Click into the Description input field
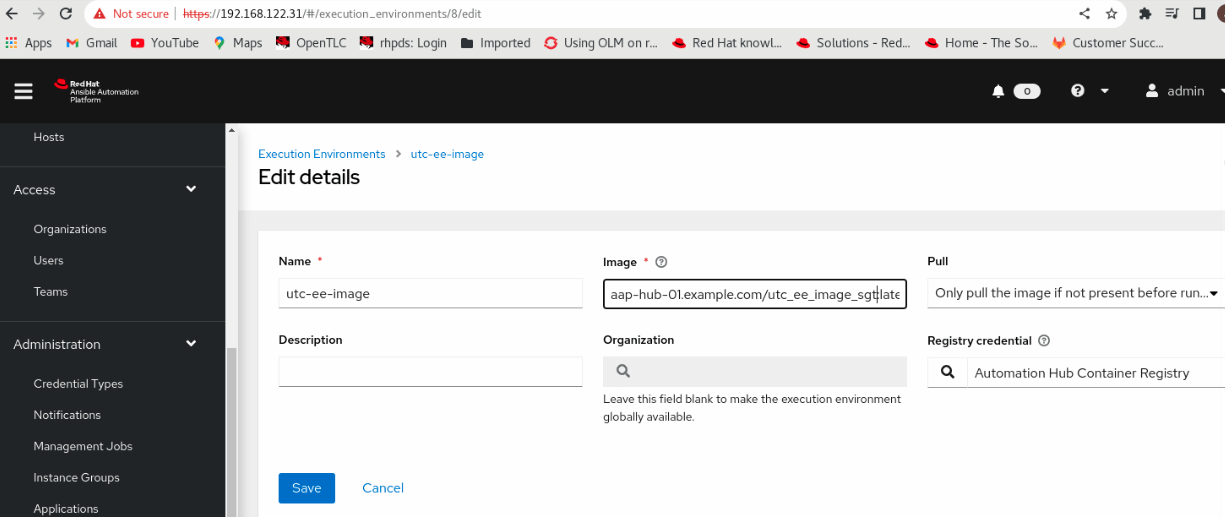The image size is (1225, 517). pos(430,372)
